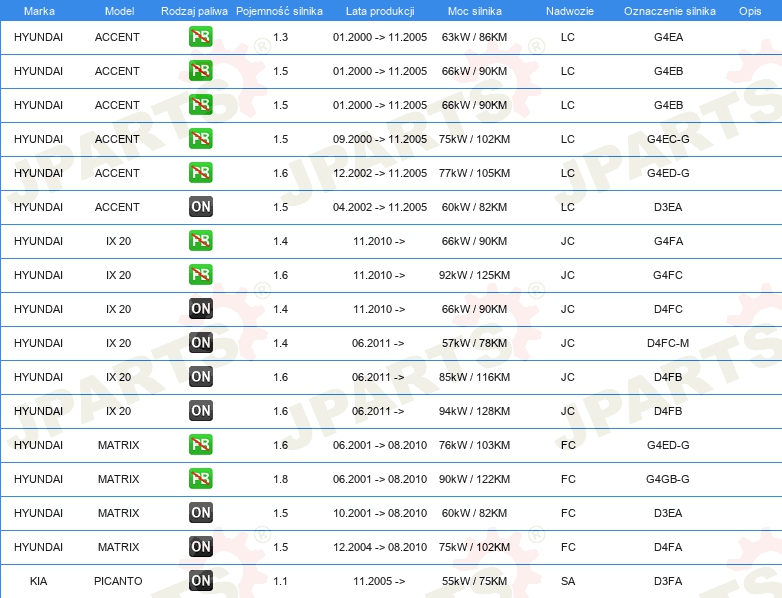Image resolution: width=782 pixels, height=598 pixels.
Task: Select petrol icon for IX 20 G4FC engine
Action: tap(200, 275)
